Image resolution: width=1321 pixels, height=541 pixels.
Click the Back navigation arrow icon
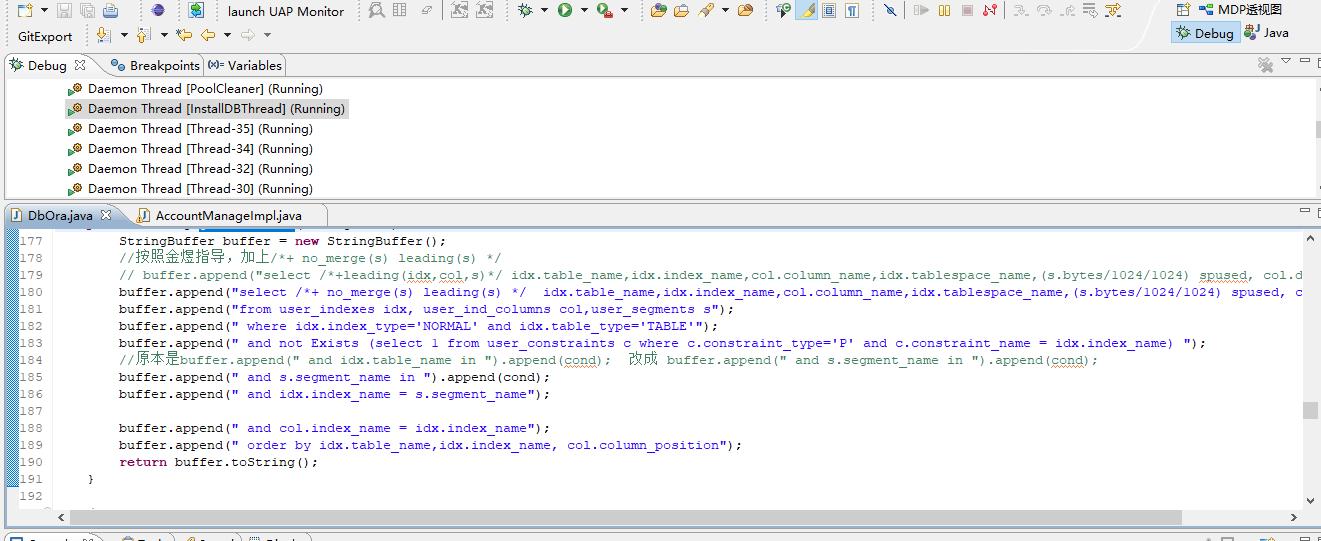click(208, 35)
